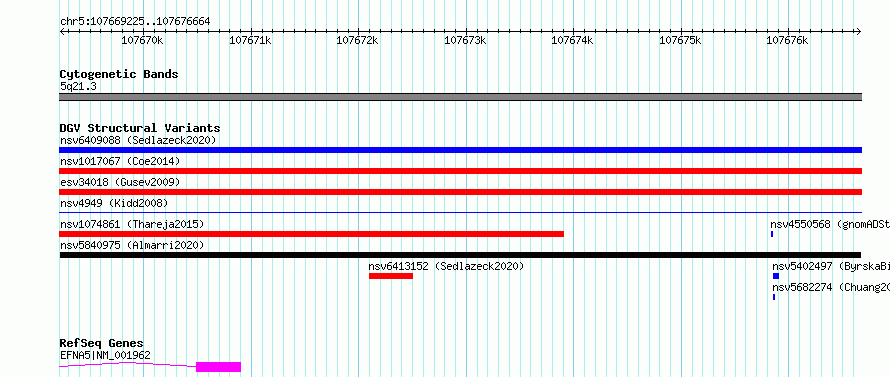Open the nsv1074861 (Thareja2015) label

[x=132, y=224]
